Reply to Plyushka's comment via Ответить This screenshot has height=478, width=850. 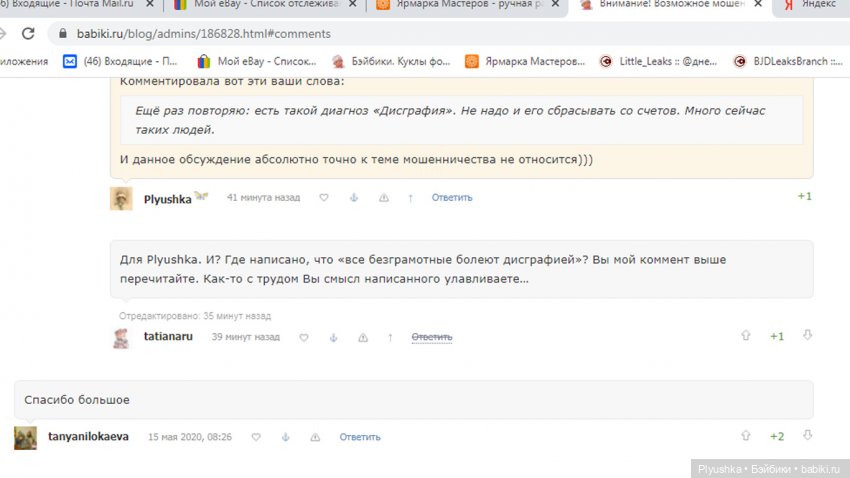pyautogui.click(x=452, y=198)
